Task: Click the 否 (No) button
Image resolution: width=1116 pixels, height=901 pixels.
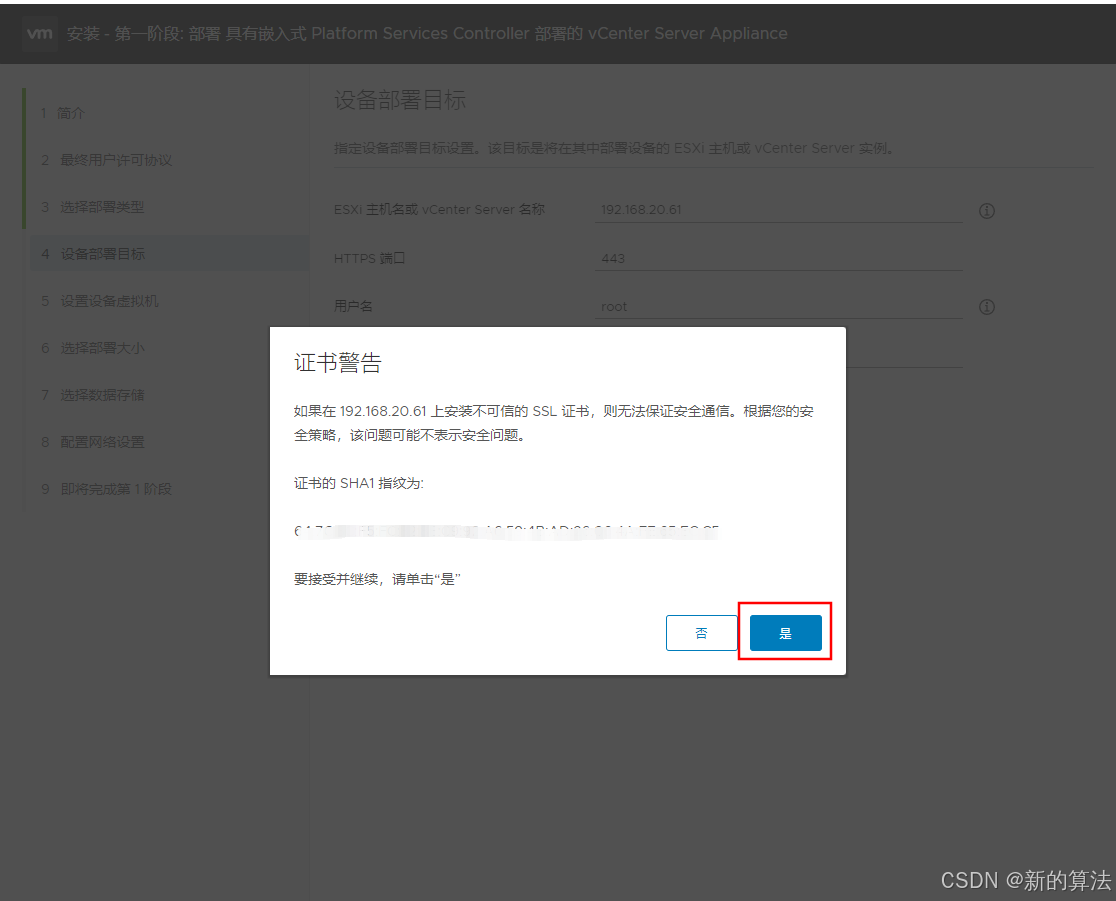Action: pos(701,633)
